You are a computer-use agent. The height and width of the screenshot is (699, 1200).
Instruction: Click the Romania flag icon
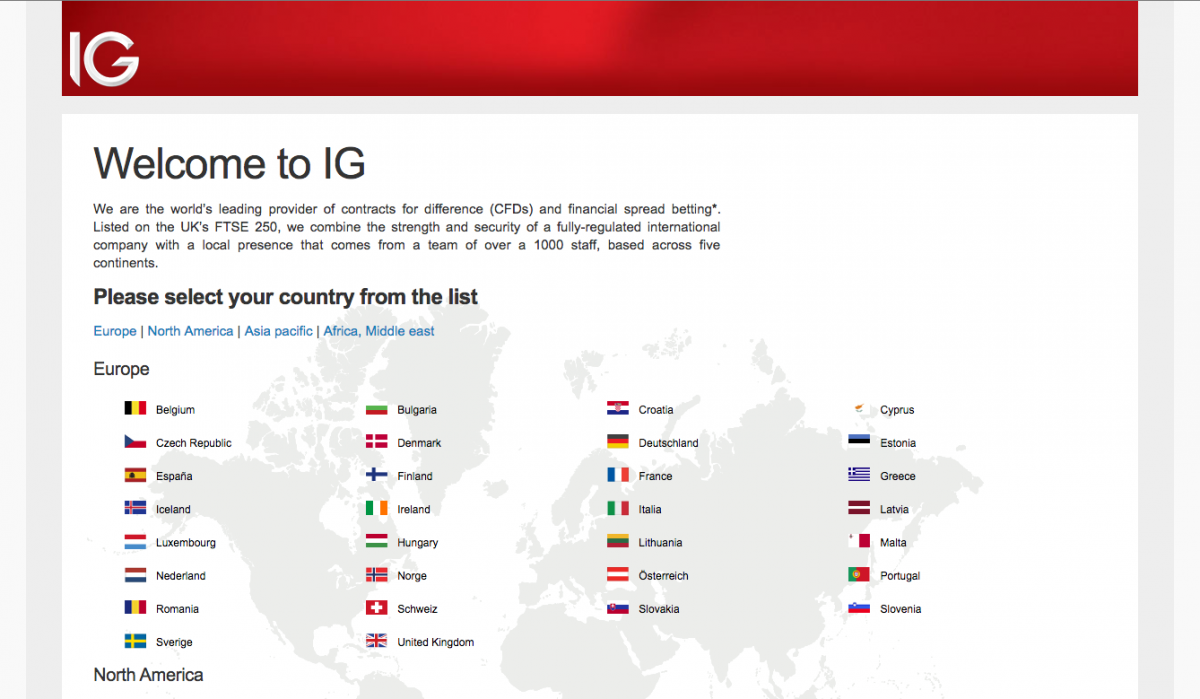click(x=135, y=607)
